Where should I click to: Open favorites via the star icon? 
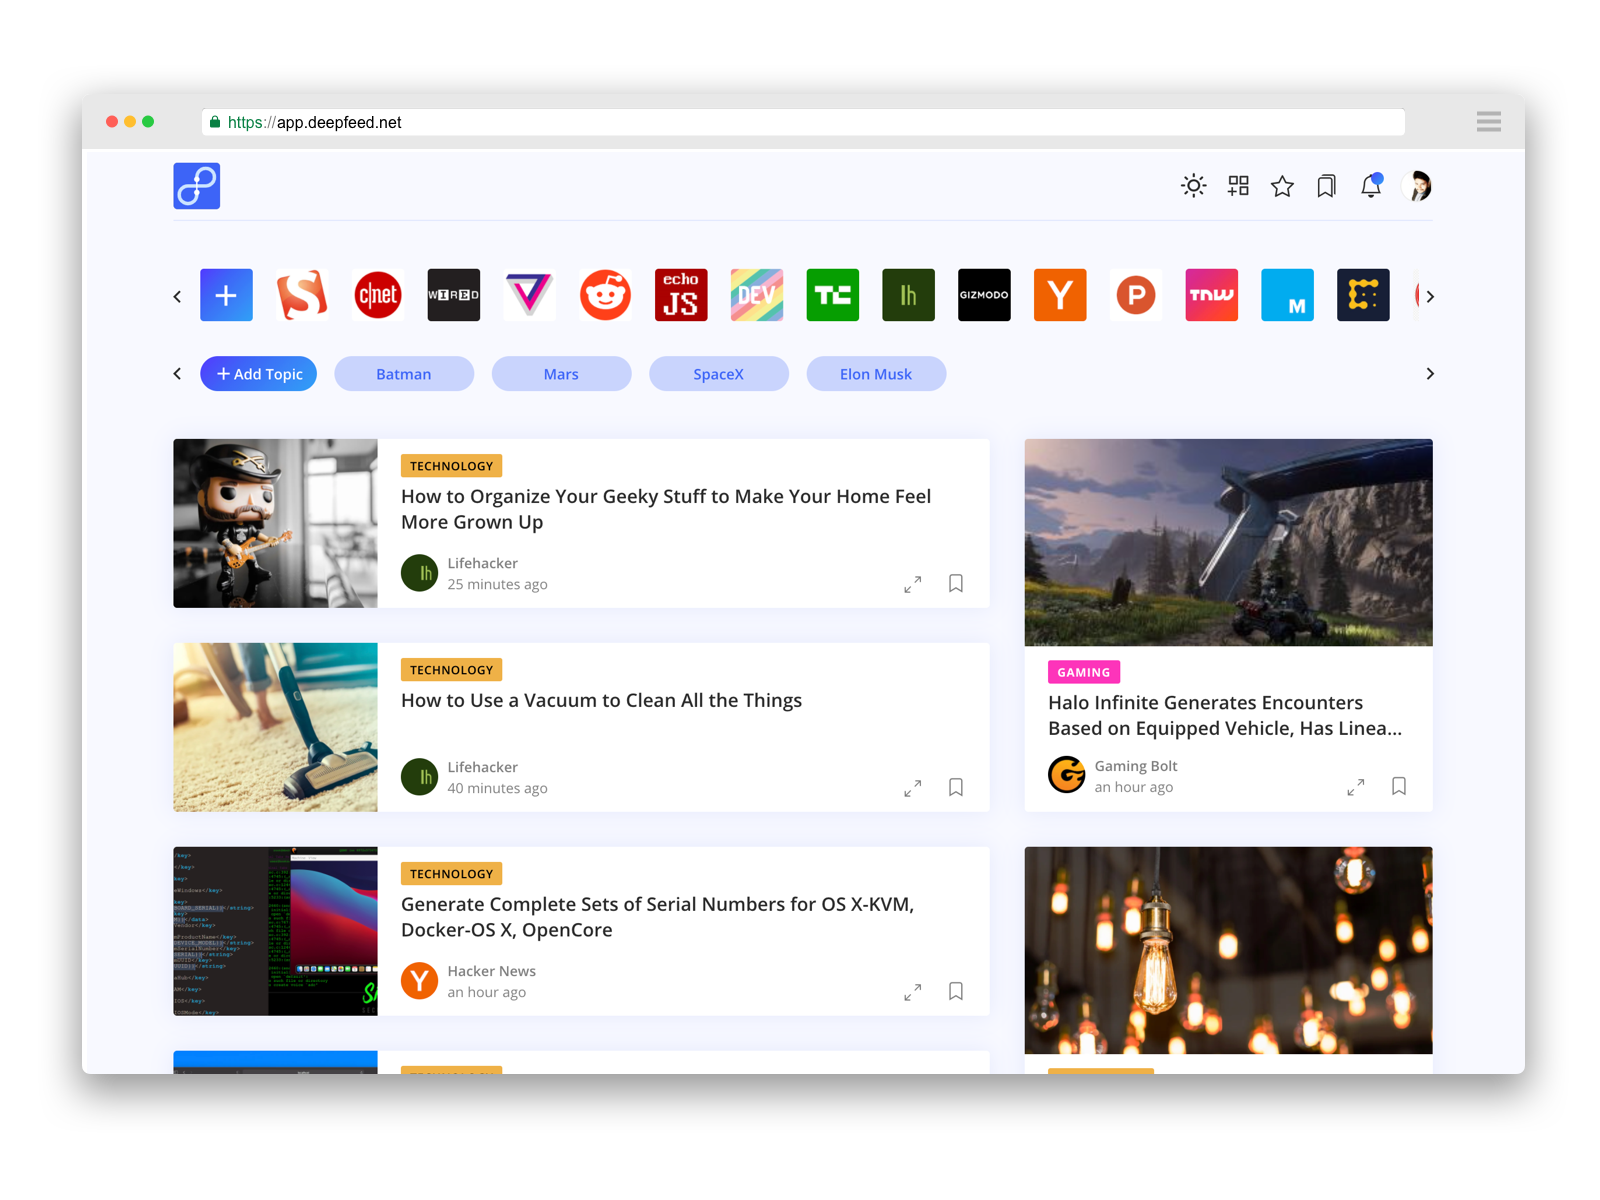pos(1282,185)
